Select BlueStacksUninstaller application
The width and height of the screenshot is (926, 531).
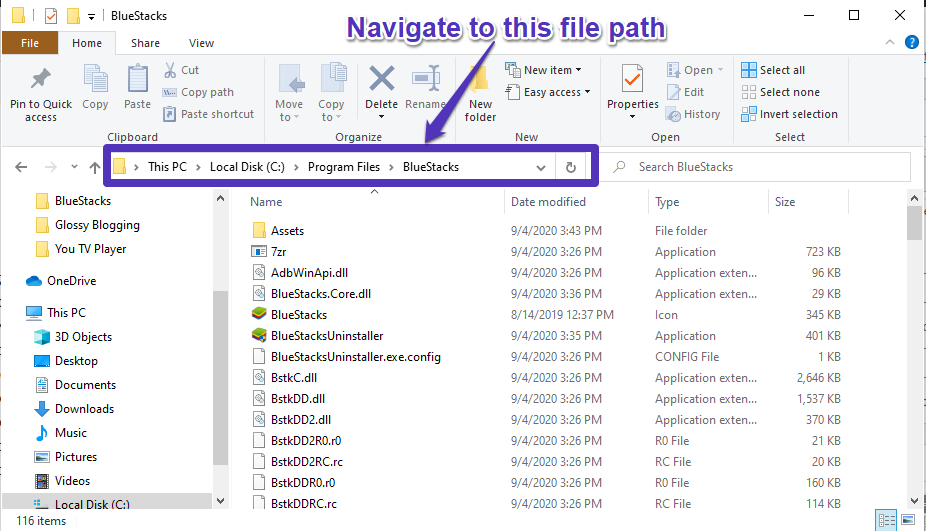point(318,336)
